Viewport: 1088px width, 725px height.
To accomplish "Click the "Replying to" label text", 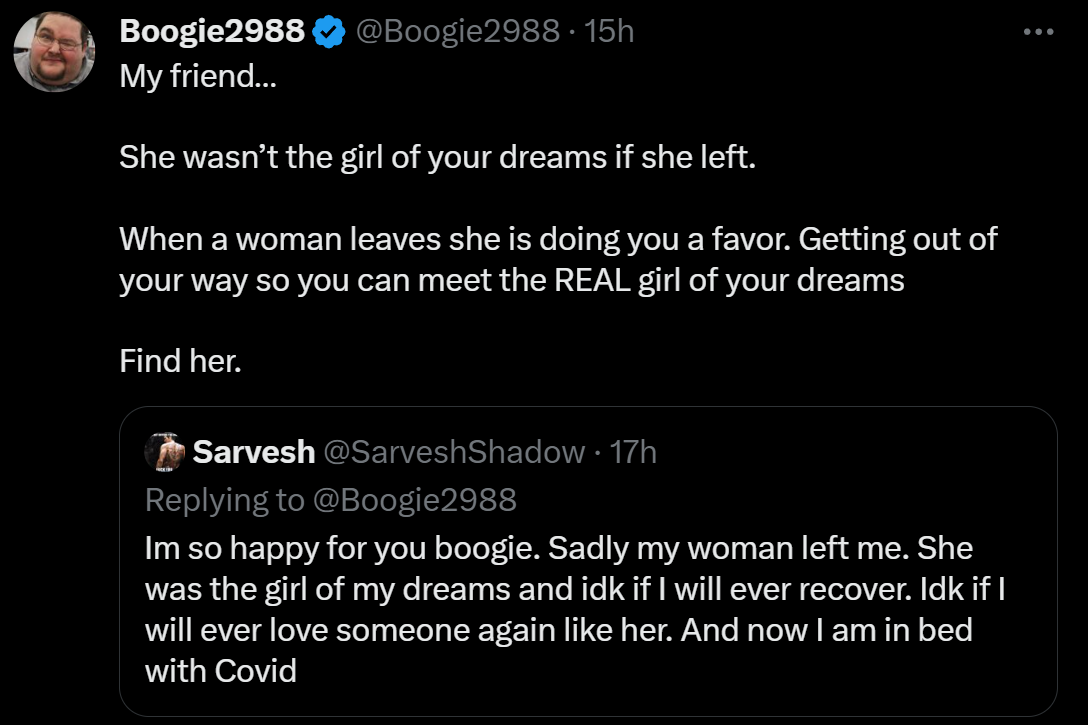I will pyautogui.click(x=224, y=499).
